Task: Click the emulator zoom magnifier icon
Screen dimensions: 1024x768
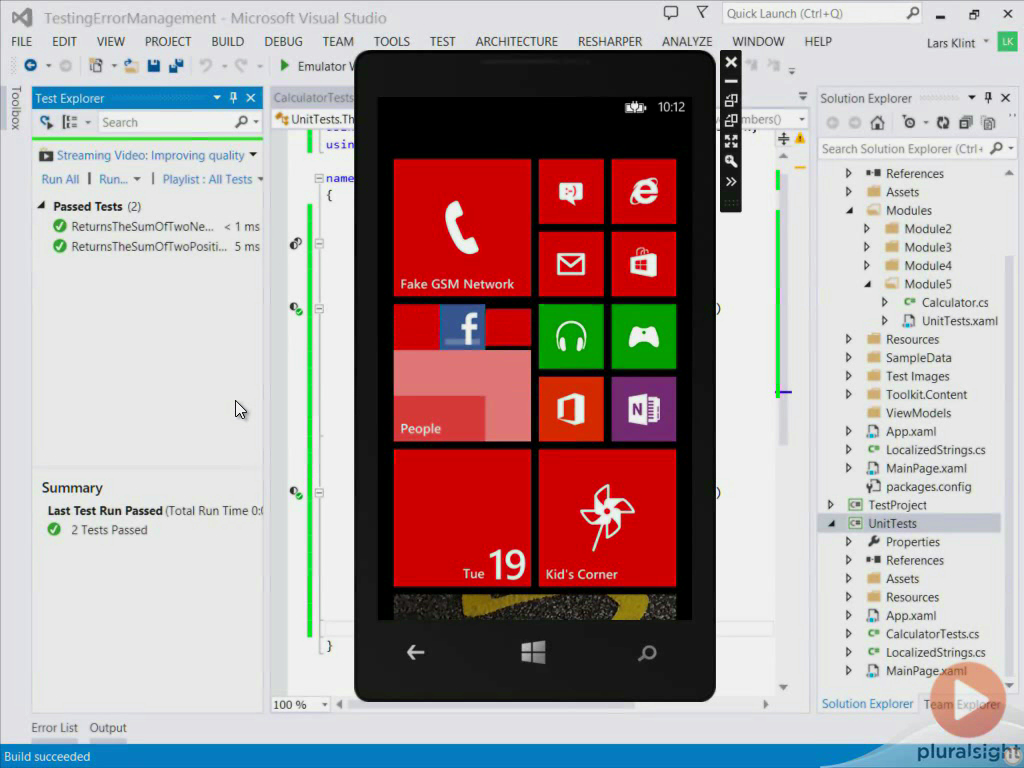Action: [x=731, y=161]
